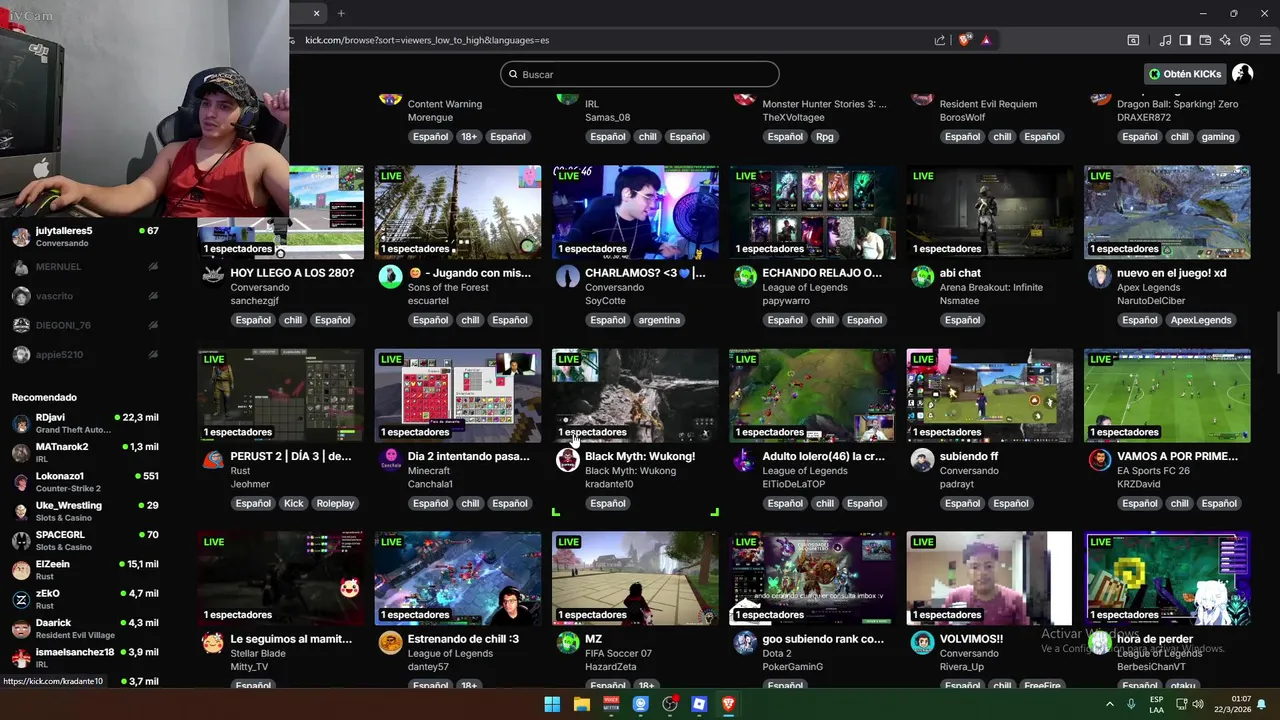Screen dimensions: 1280x720
Task: Click the address bar URL kick.com/browse
Action: pyautogui.click(x=427, y=40)
